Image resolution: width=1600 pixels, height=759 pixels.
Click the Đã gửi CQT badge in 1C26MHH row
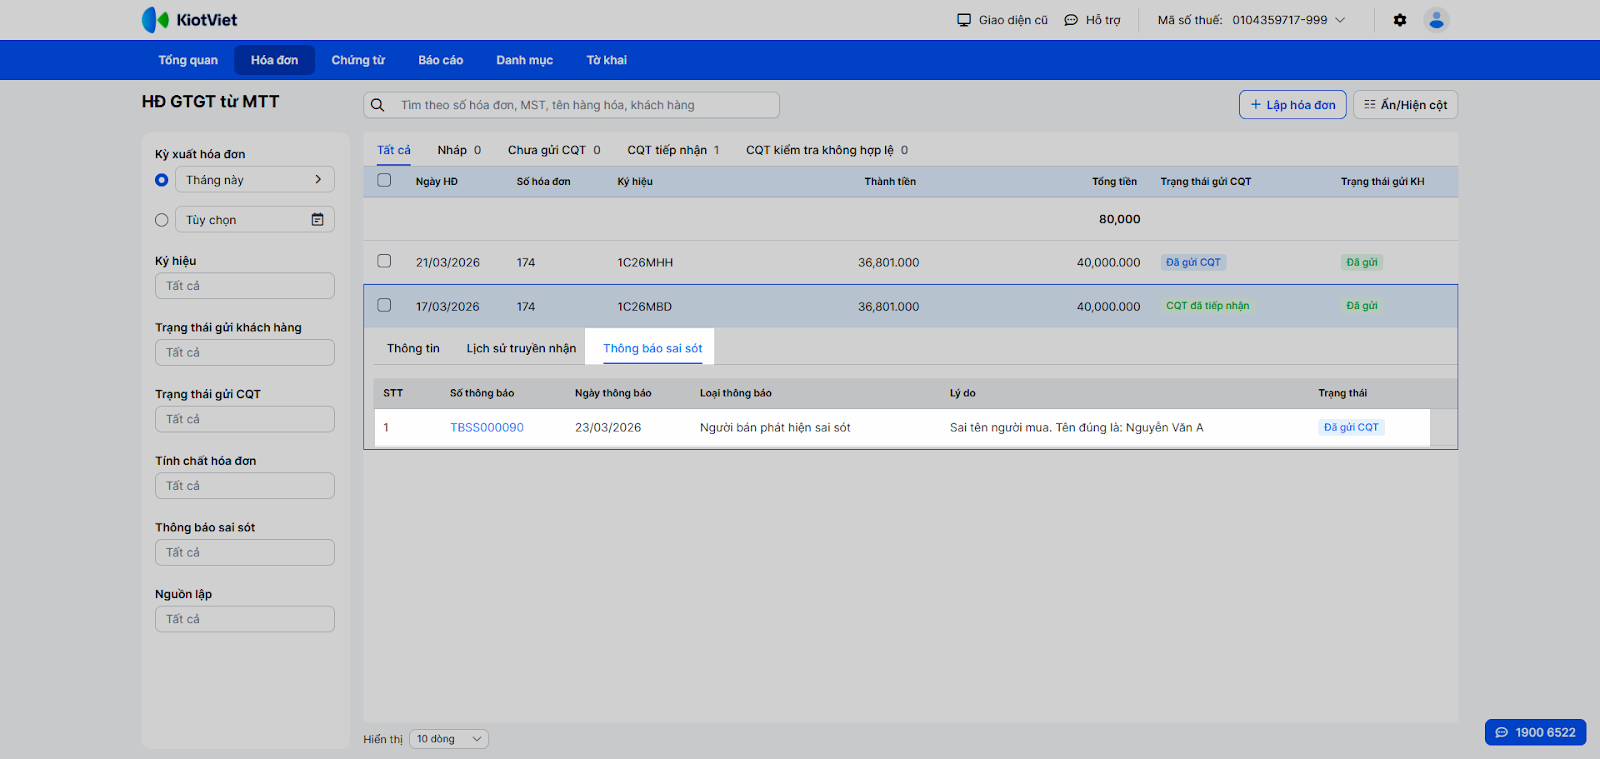[x=1194, y=262]
